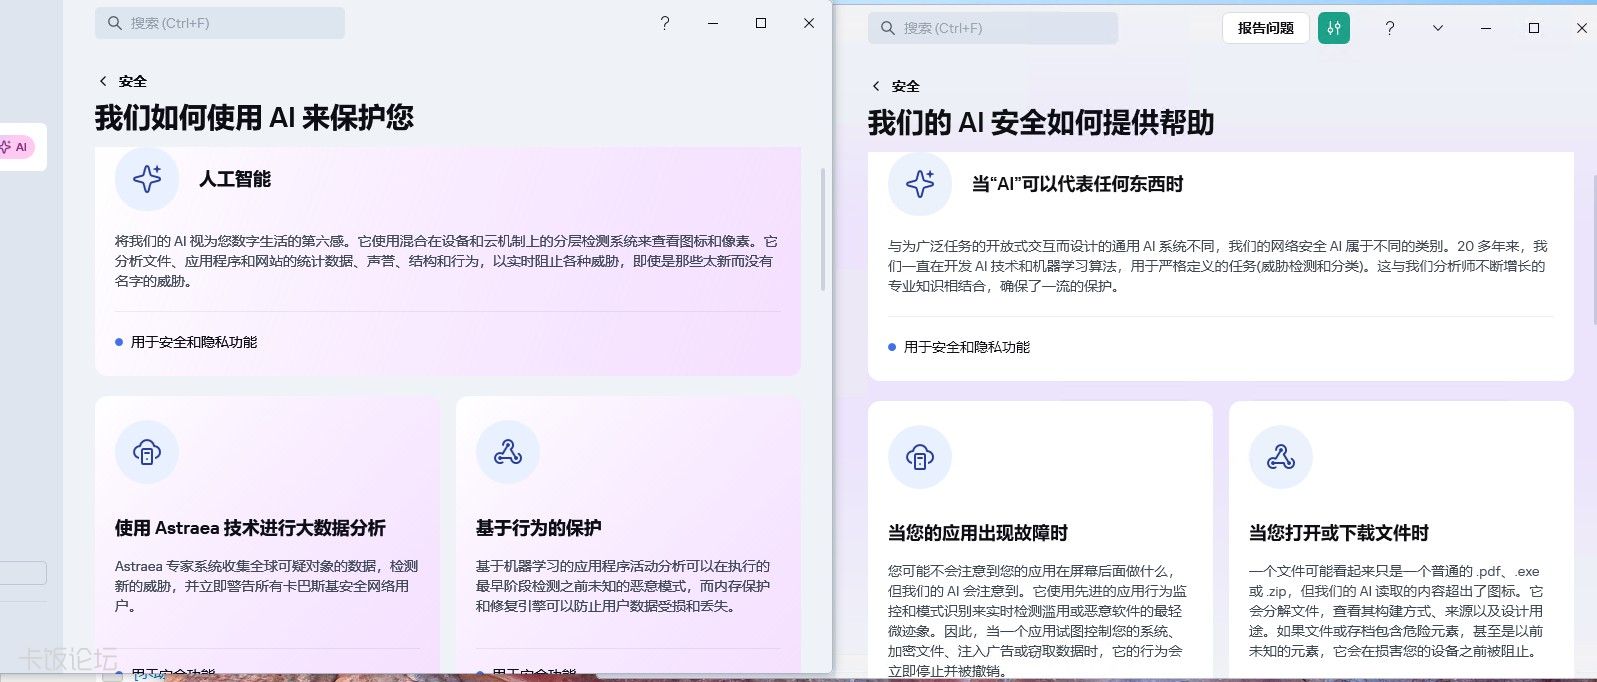Go back via right window's 安全 arrow

[876, 86]
